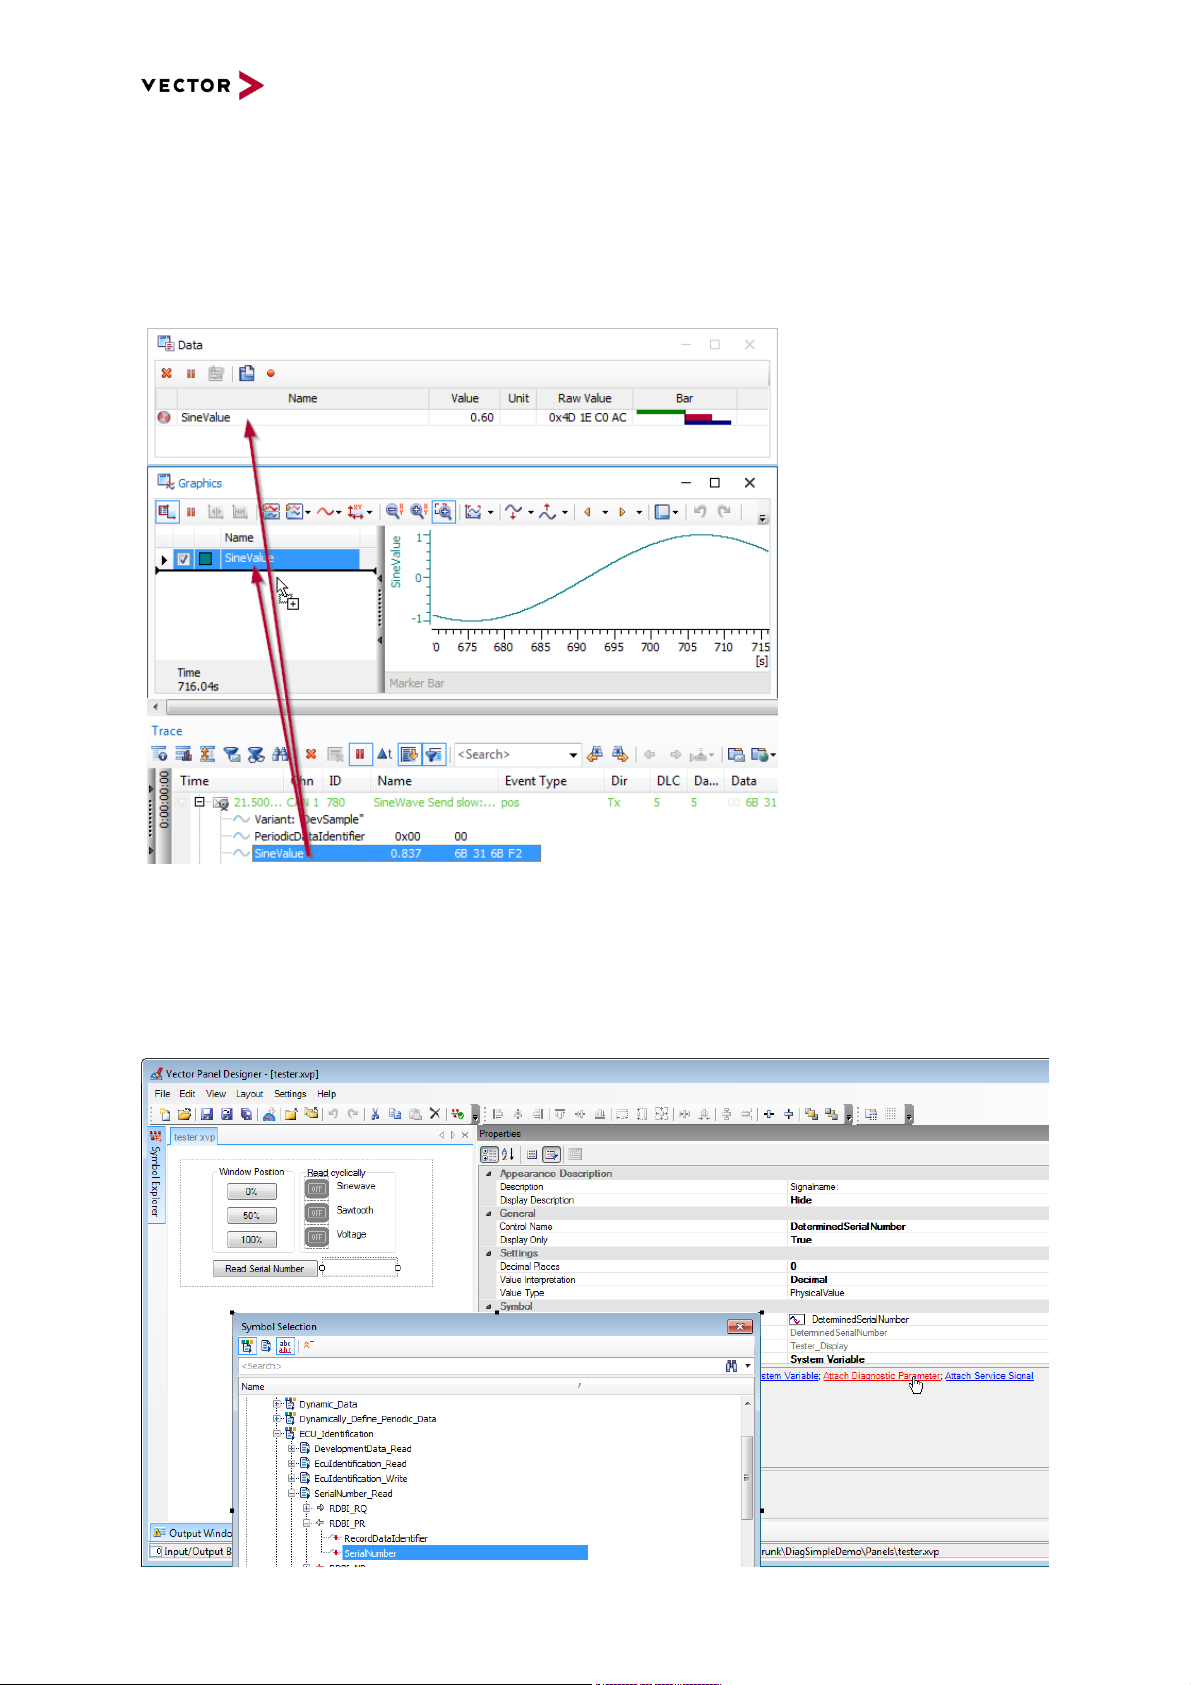
Task: Click the categorized view icon in Properties panel
Action: (x=489, y=1154)
